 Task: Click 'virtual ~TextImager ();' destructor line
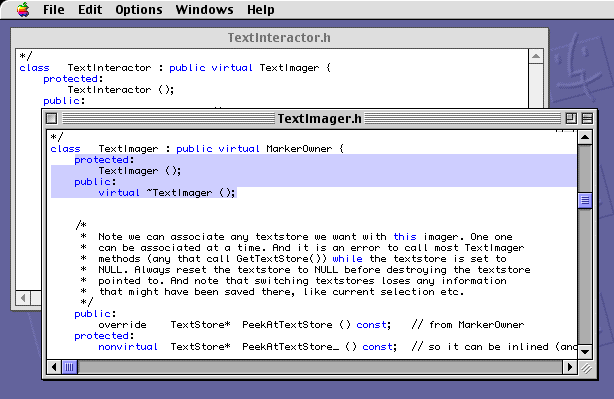(167, 193)
